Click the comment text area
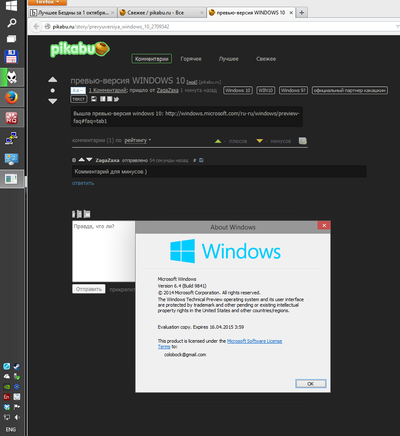This screenshot has height=436, width=400. coord(104,251)
